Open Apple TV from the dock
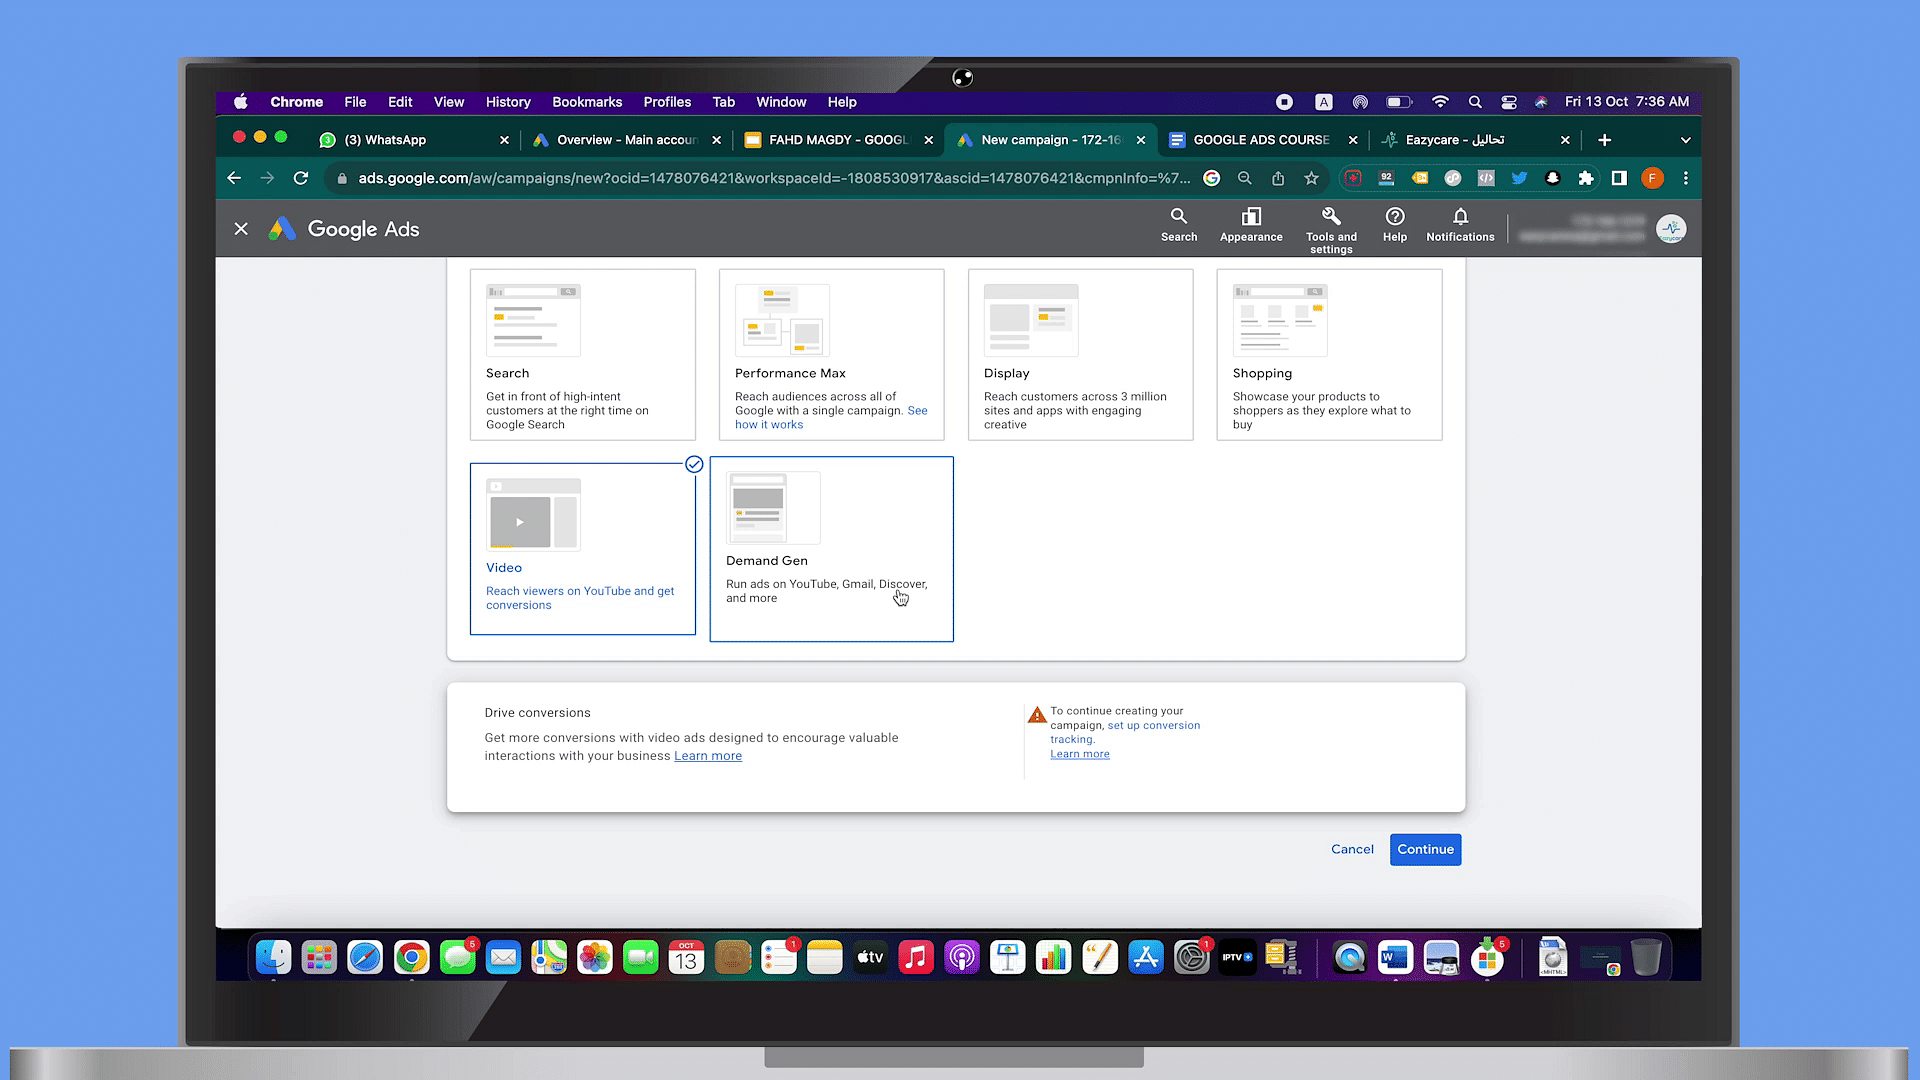Viewport: 1920px width, 1080px height. [x=870, y=957]
